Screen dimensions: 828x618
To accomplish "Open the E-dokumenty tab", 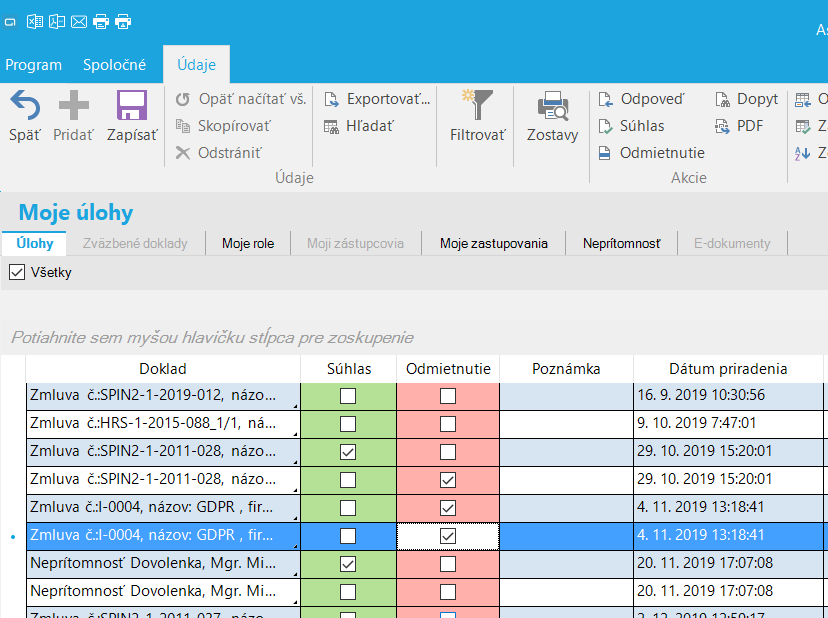I will 732,244.
